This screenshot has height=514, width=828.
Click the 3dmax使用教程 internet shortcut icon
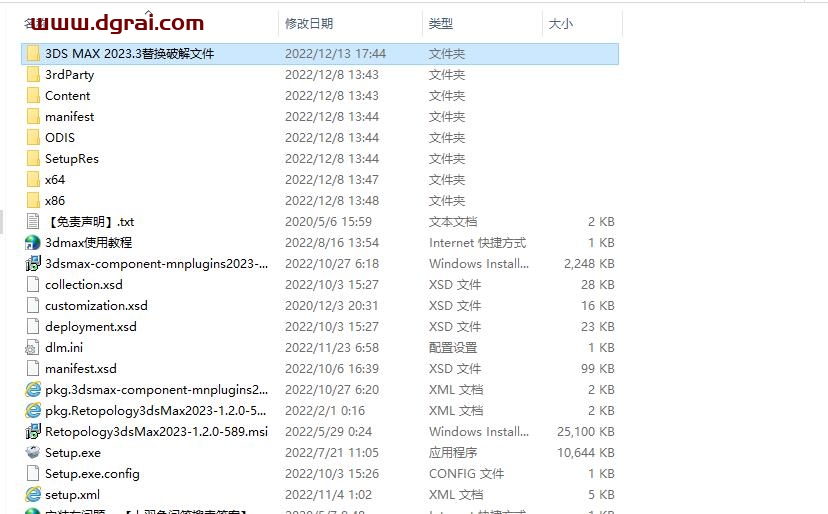pyautogui.click(x=33, y=242)
